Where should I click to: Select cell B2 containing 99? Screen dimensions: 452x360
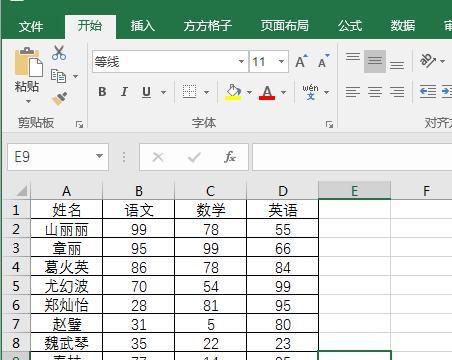tap(138, 228)
